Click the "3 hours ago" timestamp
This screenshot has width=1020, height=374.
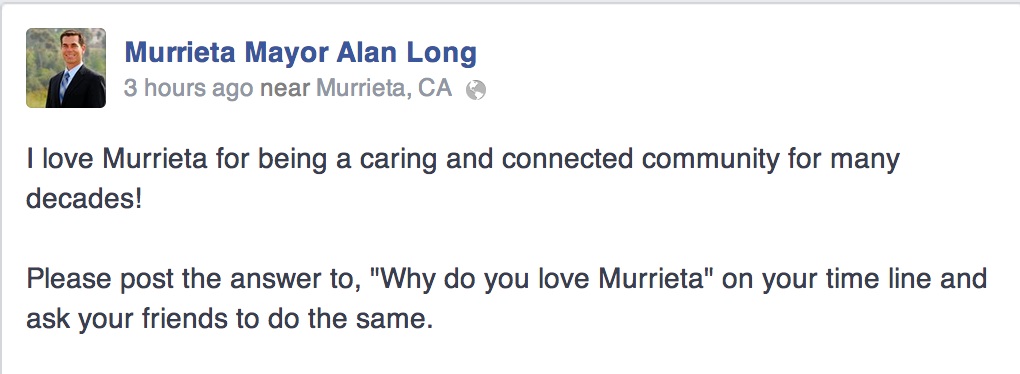click(189, 88)
